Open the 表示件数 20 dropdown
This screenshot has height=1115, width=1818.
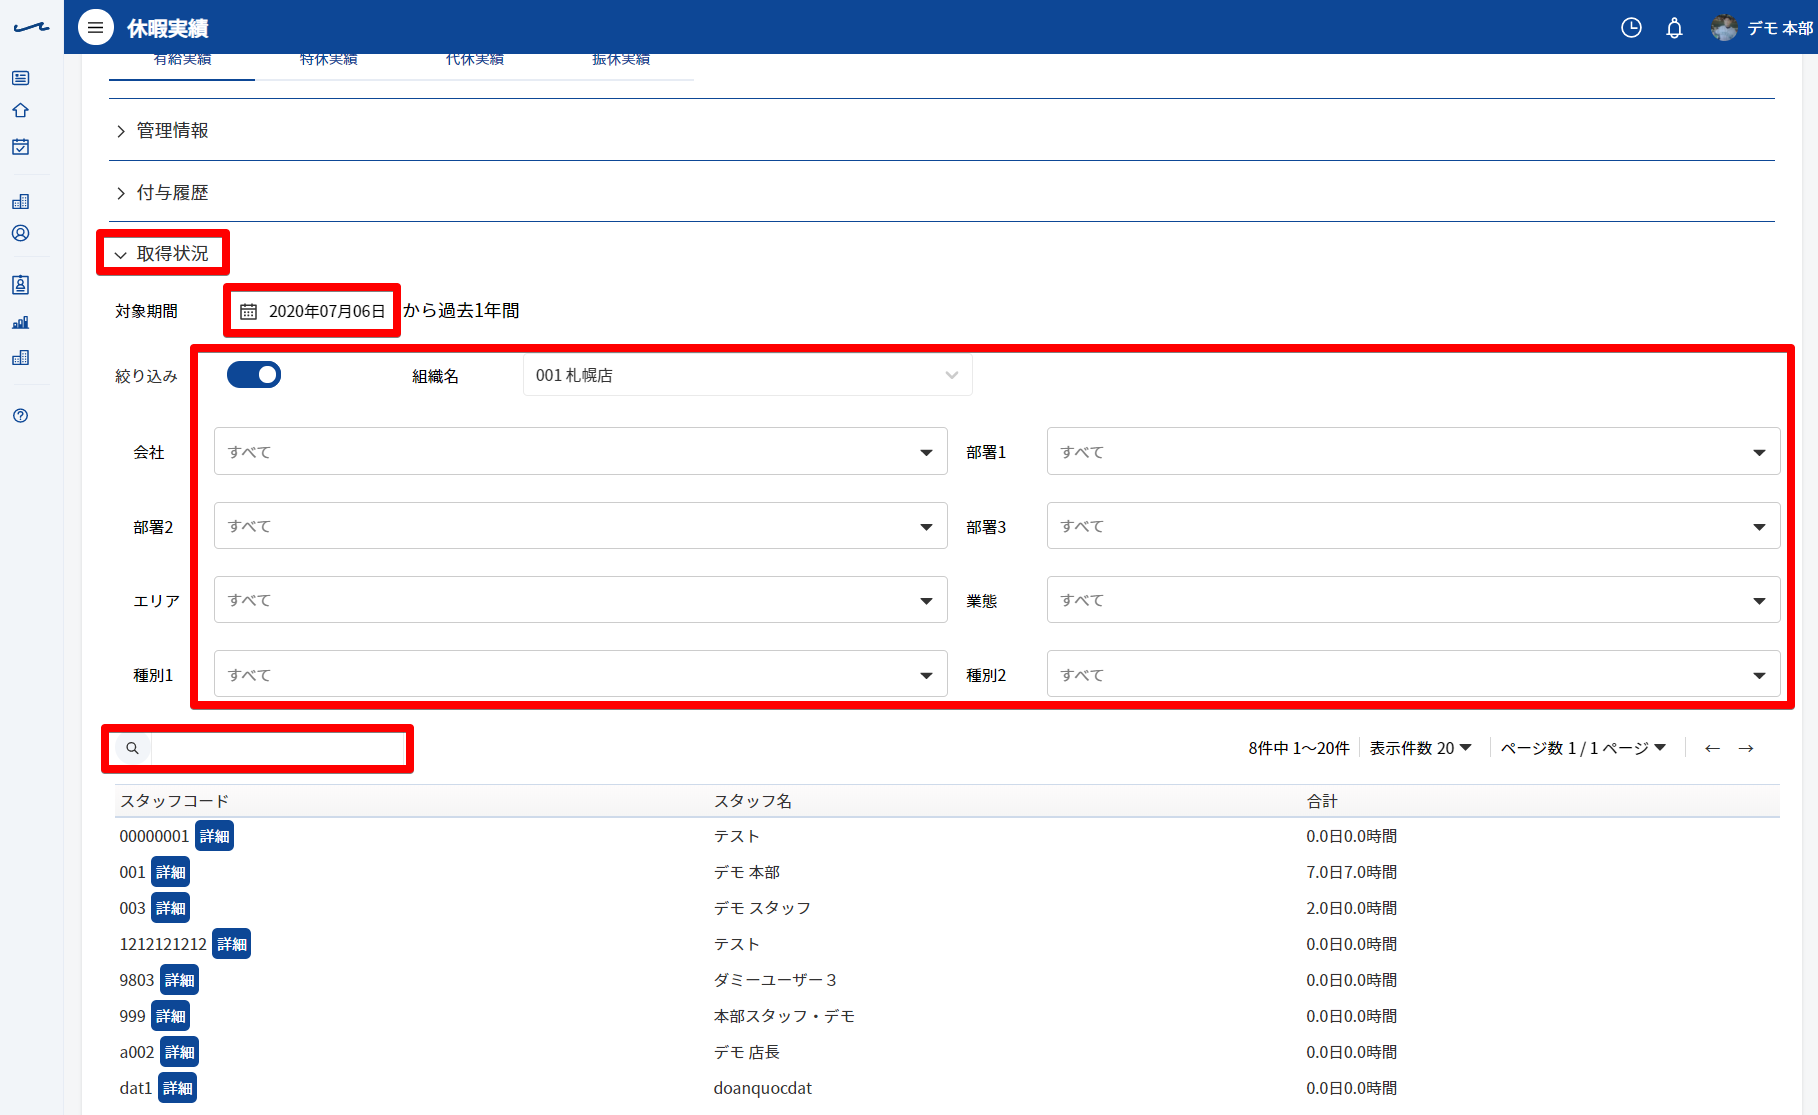(x=1420, y=748)
